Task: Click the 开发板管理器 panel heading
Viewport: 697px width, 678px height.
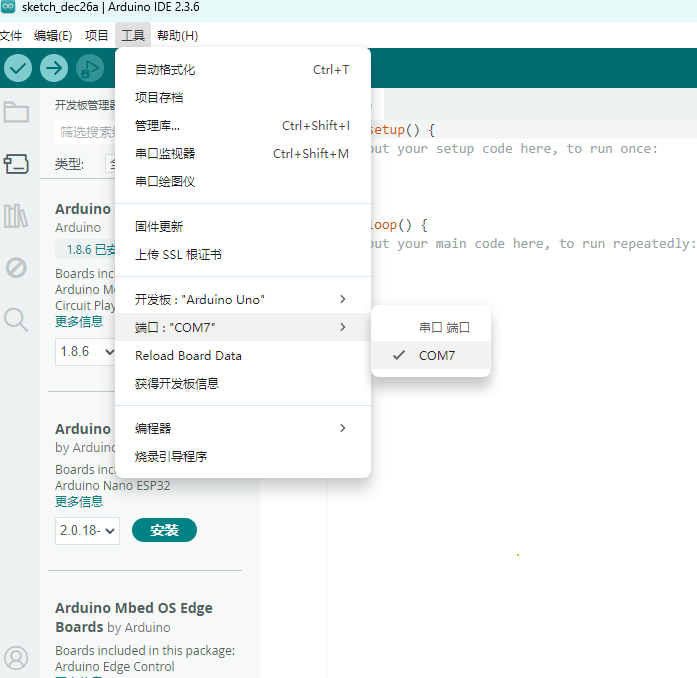Action: point(85,105)
